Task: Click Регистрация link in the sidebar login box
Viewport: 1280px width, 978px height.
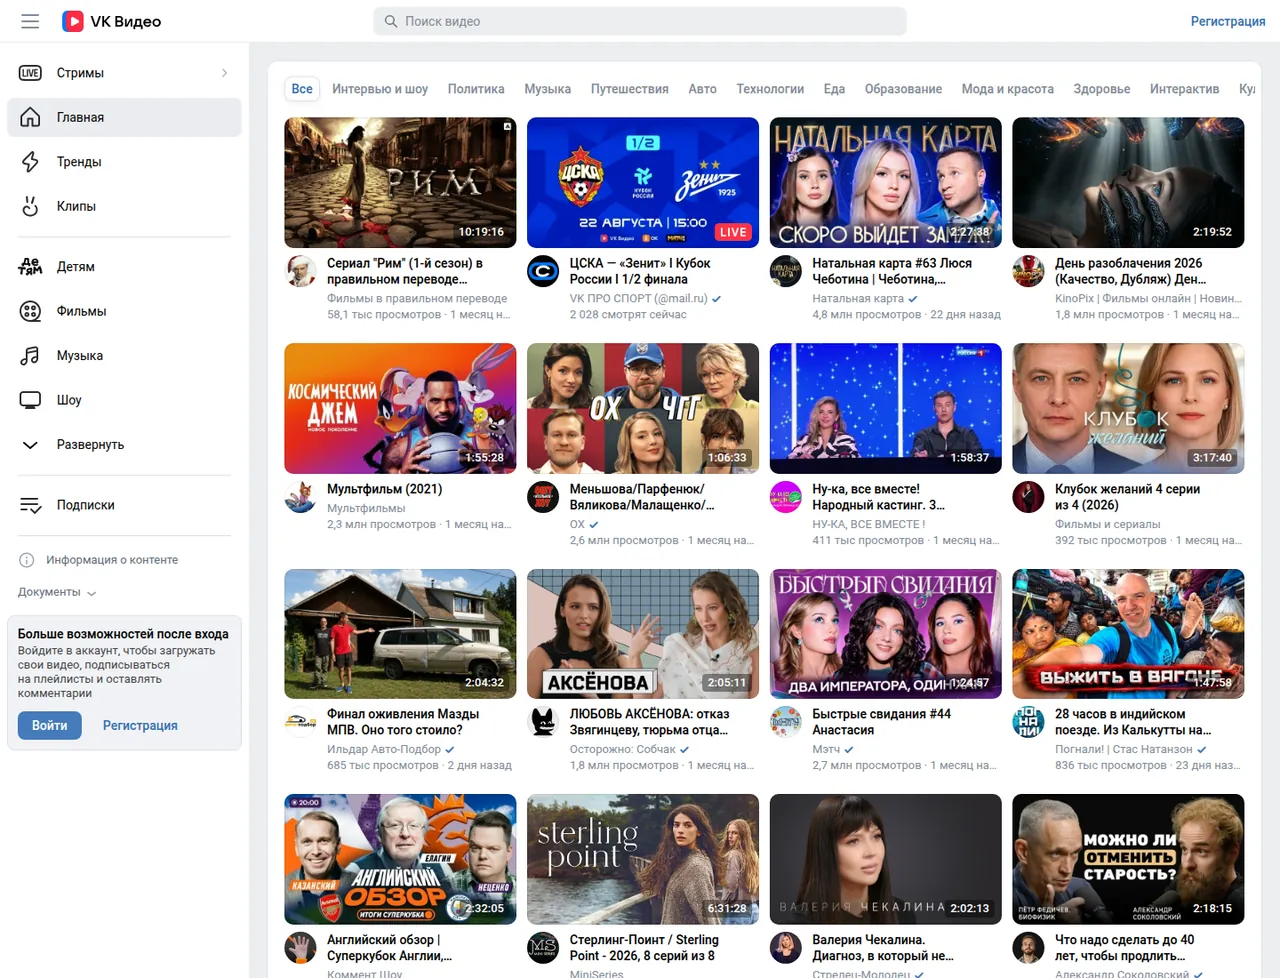Action: 140,725
